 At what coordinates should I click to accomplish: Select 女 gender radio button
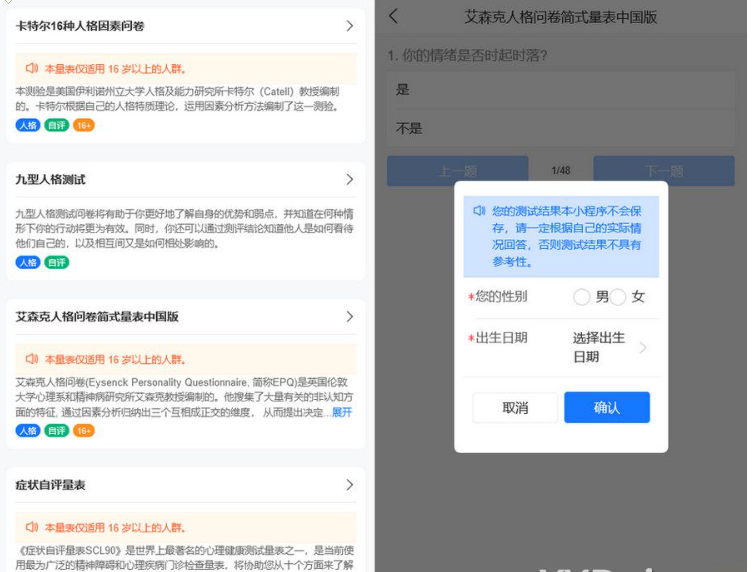click(618, 297)
